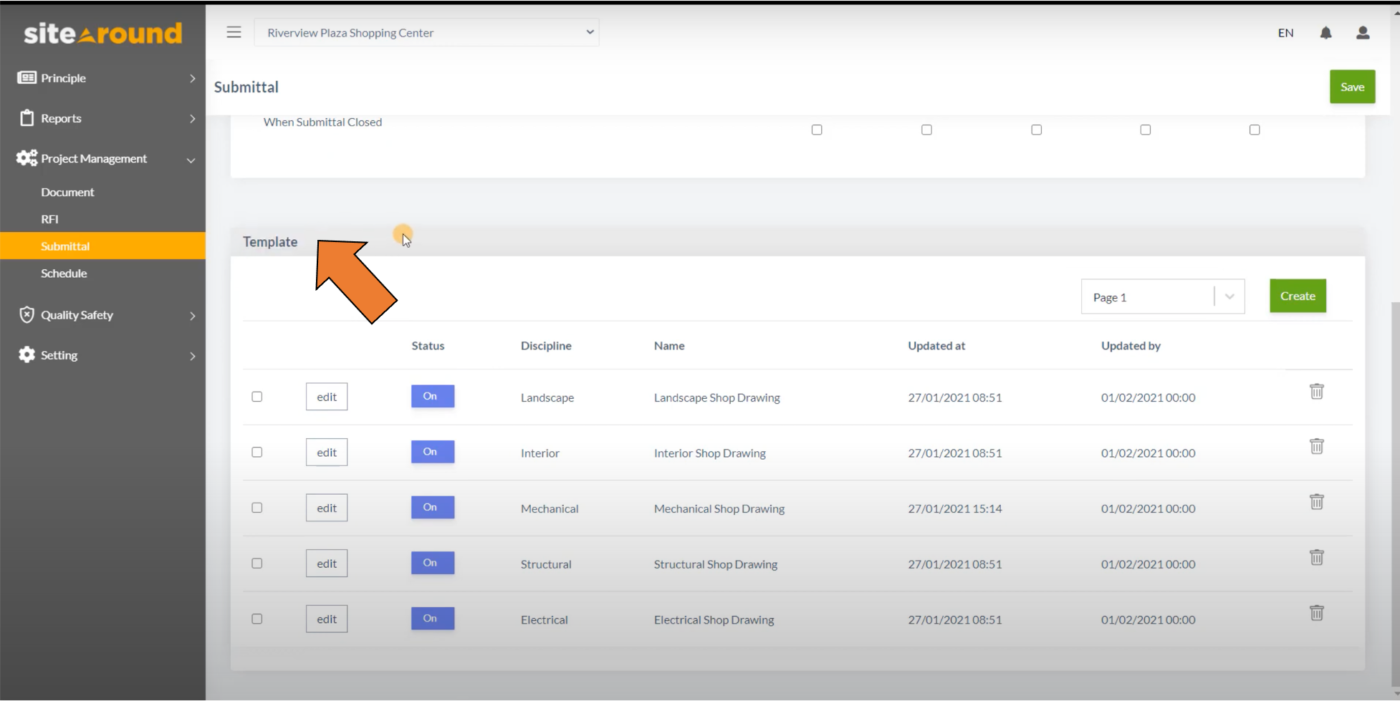The image size is (1400, 701).
Task: Edit the Landscape template
Action: click(x=327, y=397)
